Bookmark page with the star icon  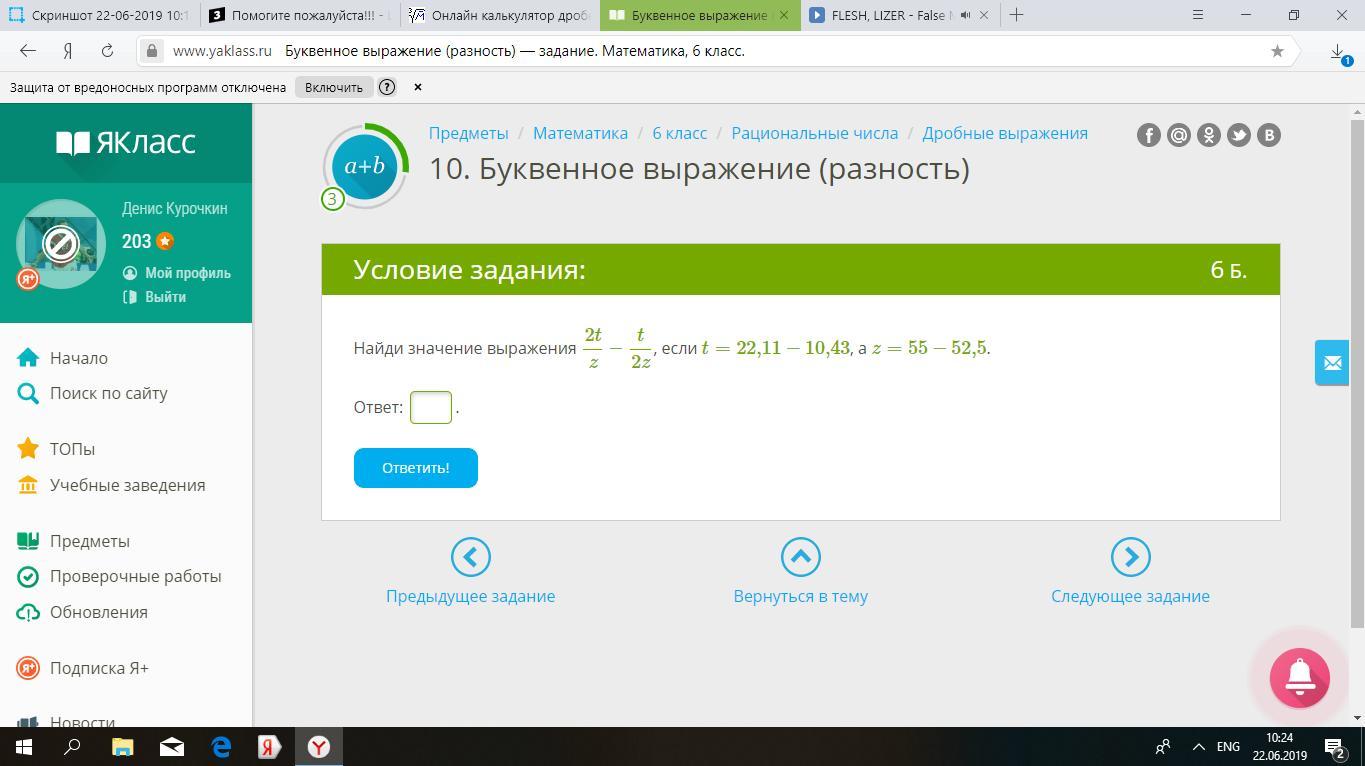click(1277, 51)
